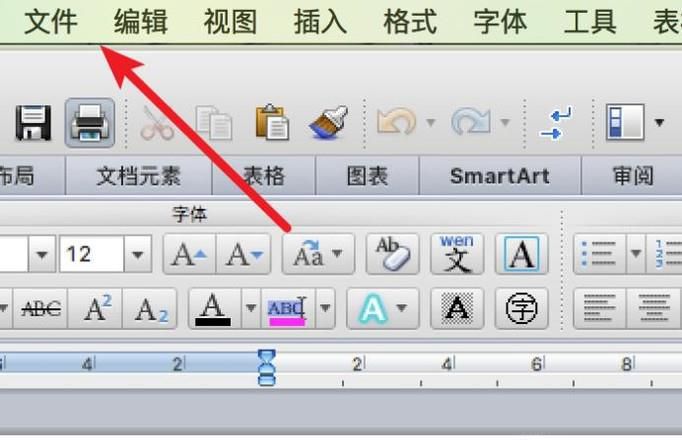This screenshot has width=682, height=440.
Task: Switch to the 审阅 tab
Action: pos(633,176)
